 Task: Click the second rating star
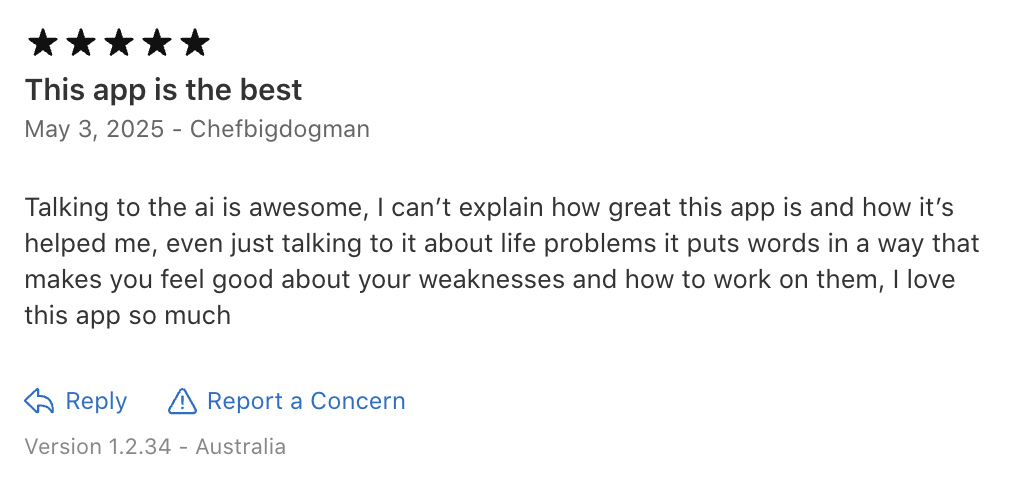(81, 42)
